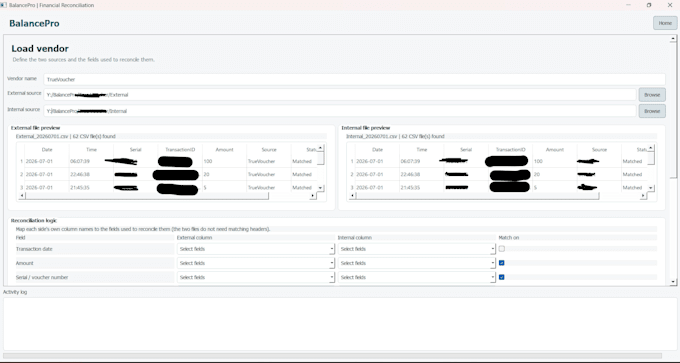The image size is (680, 363).
Task: Click the BalancePro logo heading
Action: click(x=34, y=23)
